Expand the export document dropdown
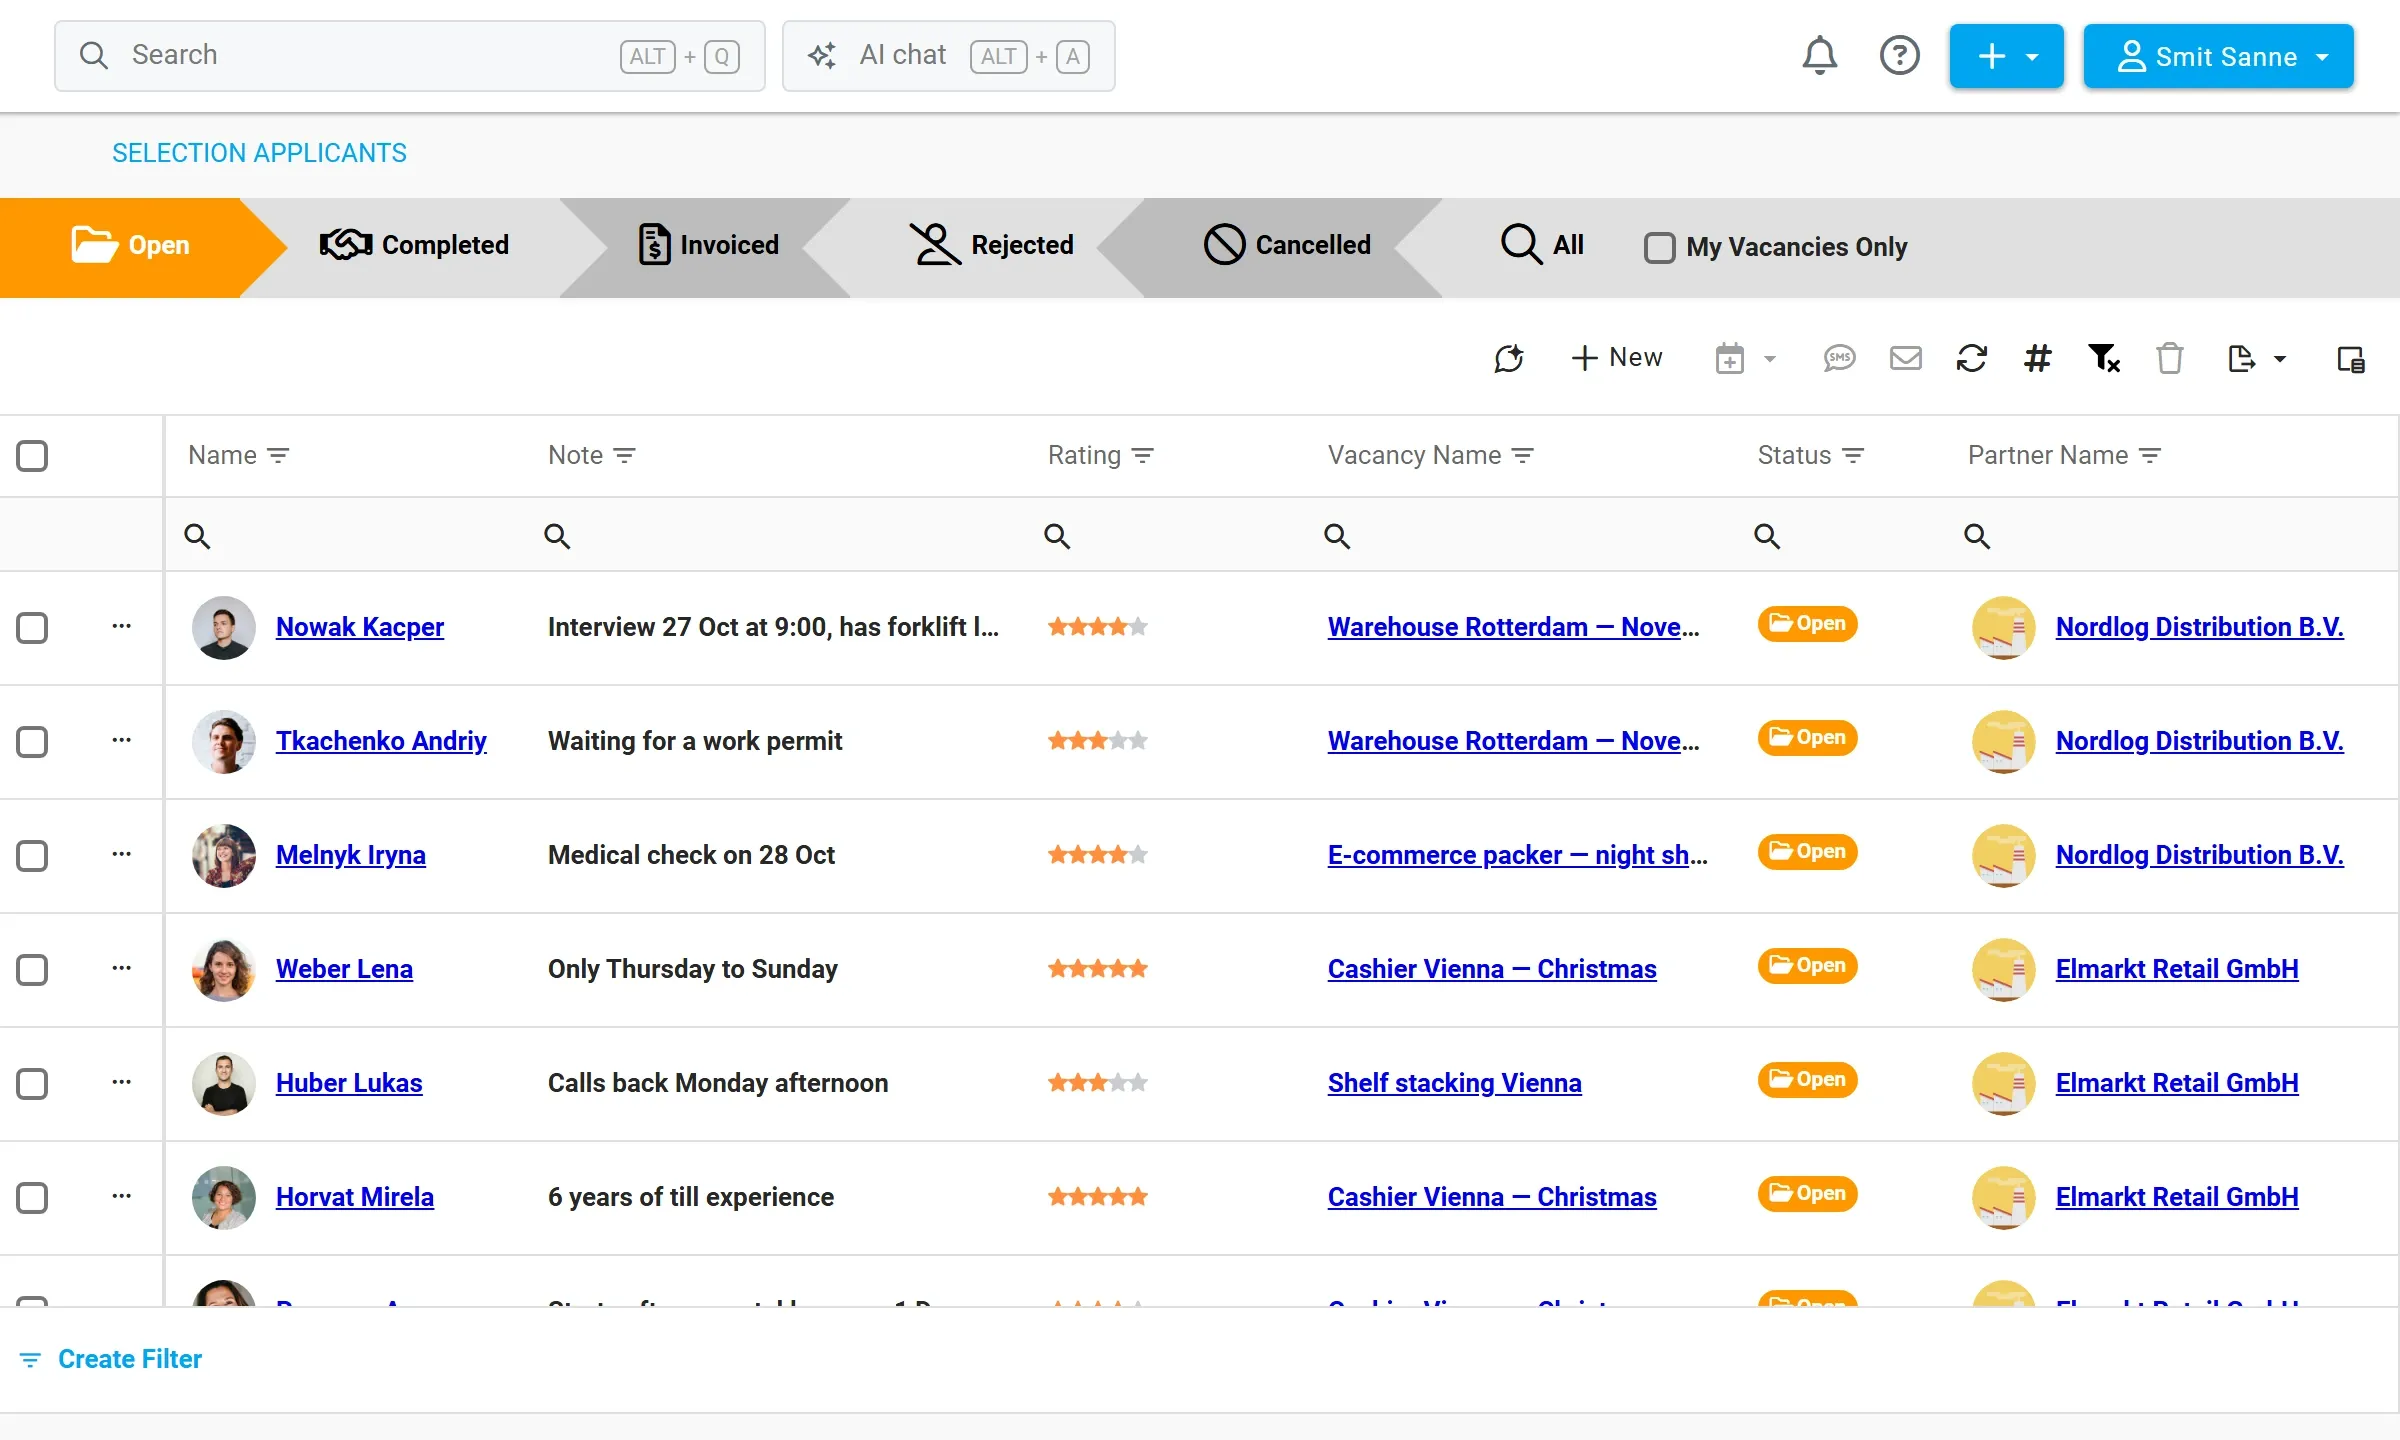The width and height of the screenshot is (2400, 1440). [x=2280, y=359]
